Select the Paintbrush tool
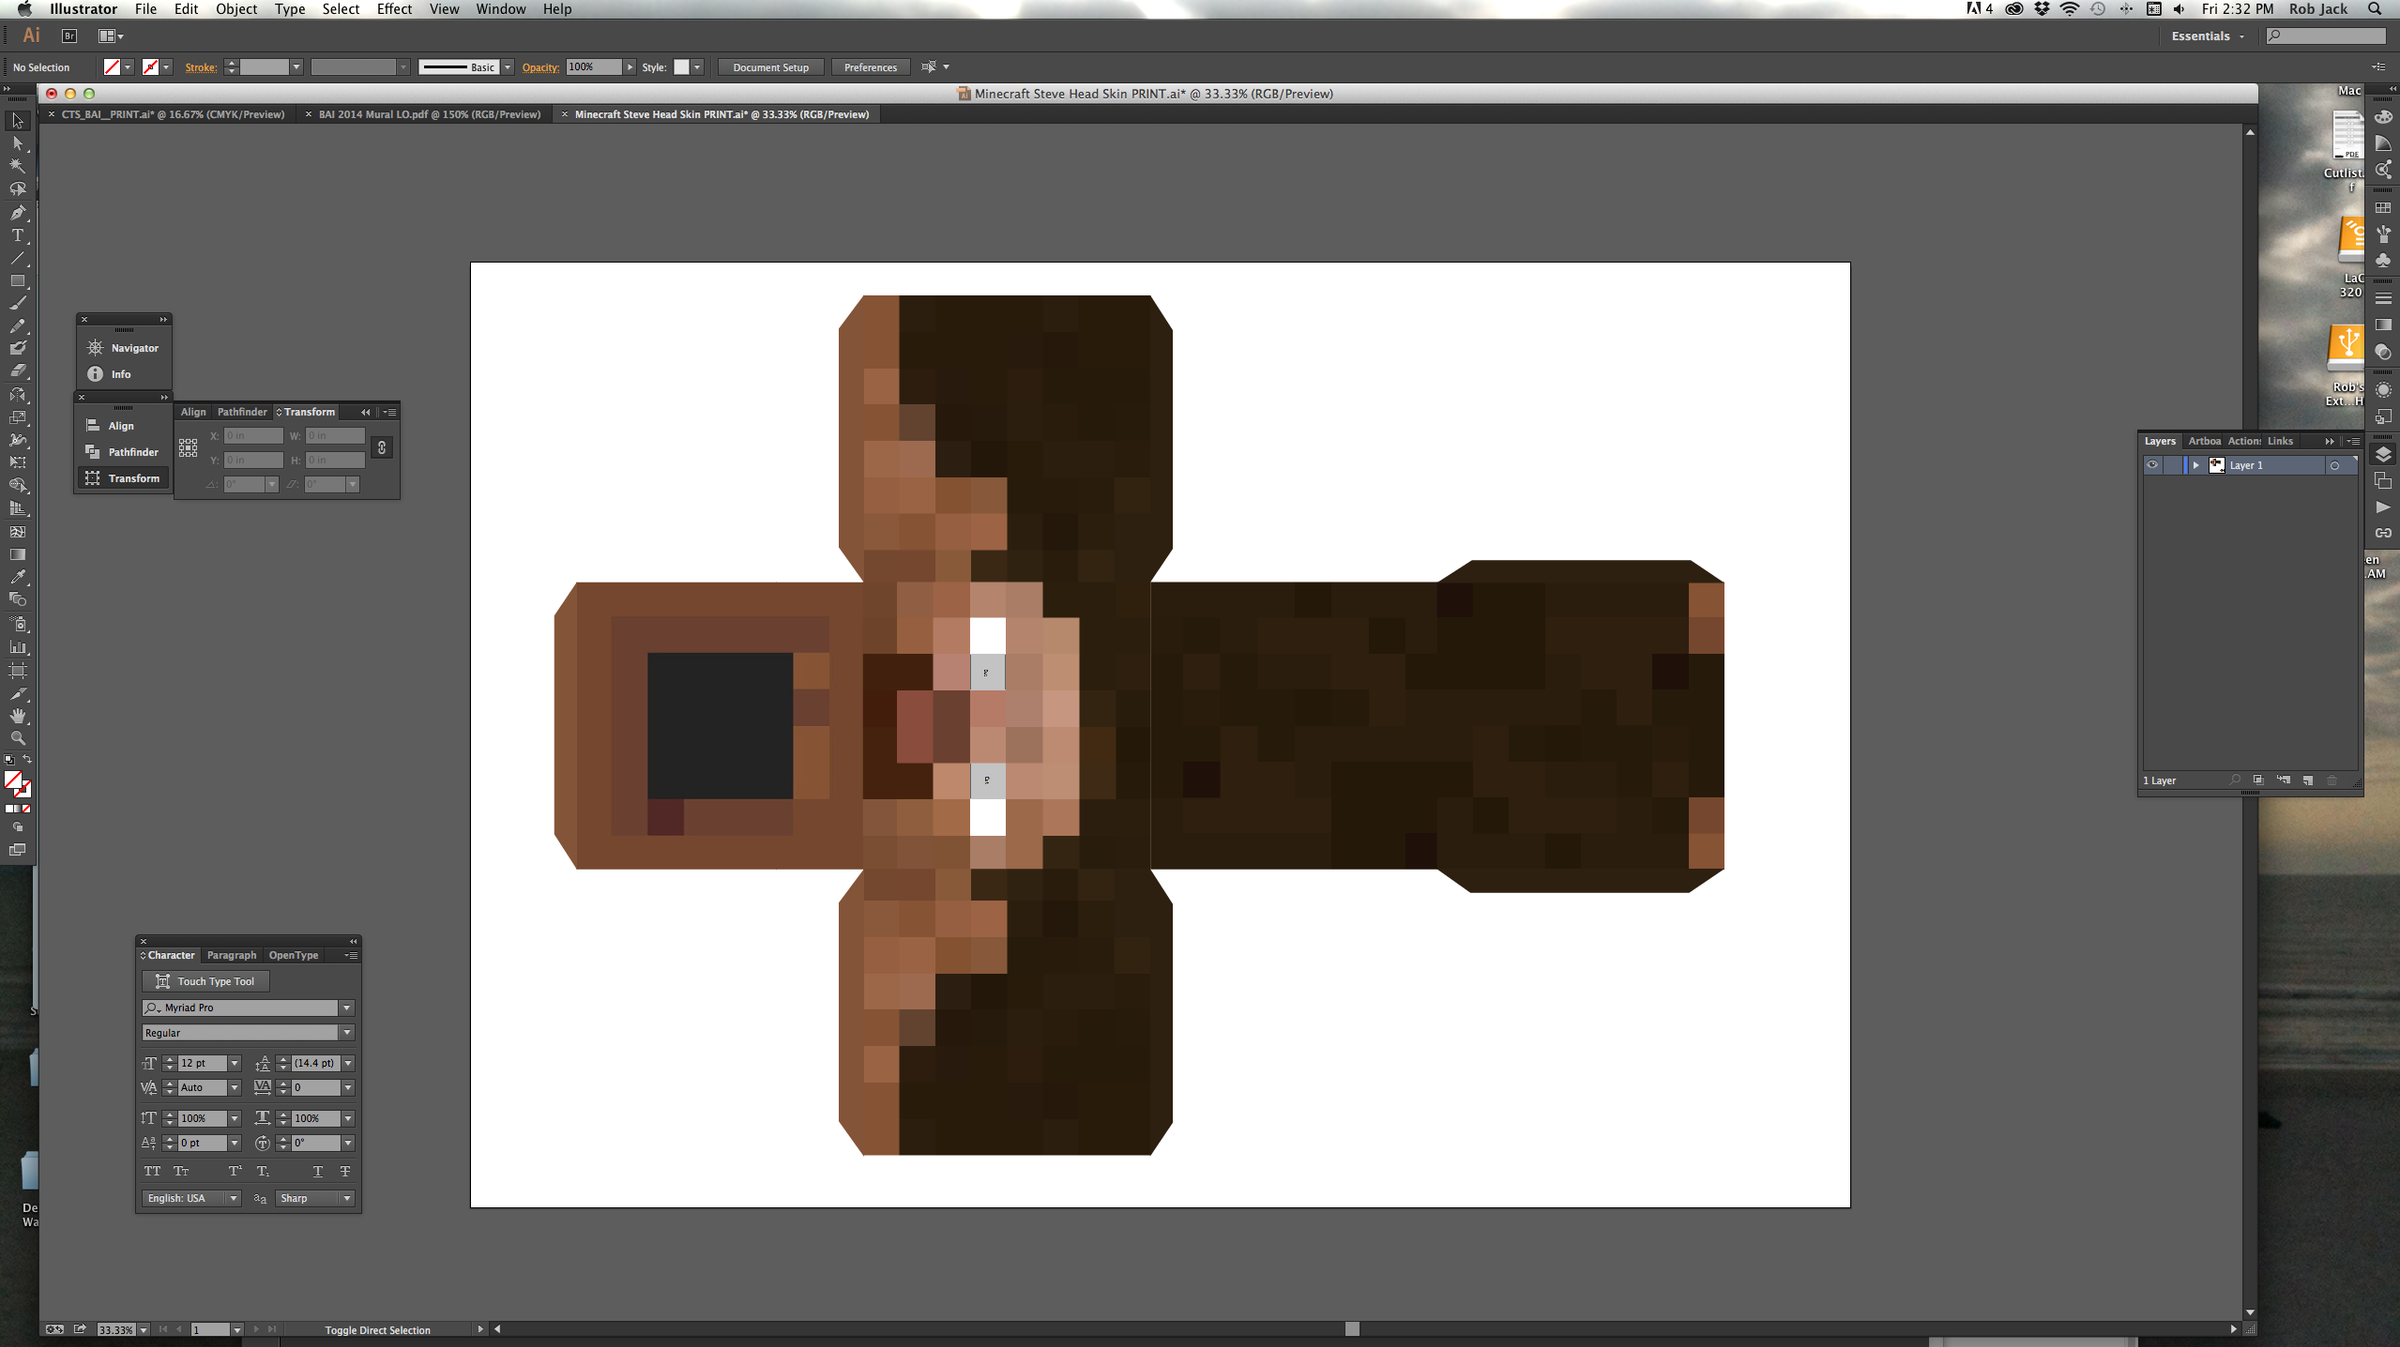 pos(18,300)
